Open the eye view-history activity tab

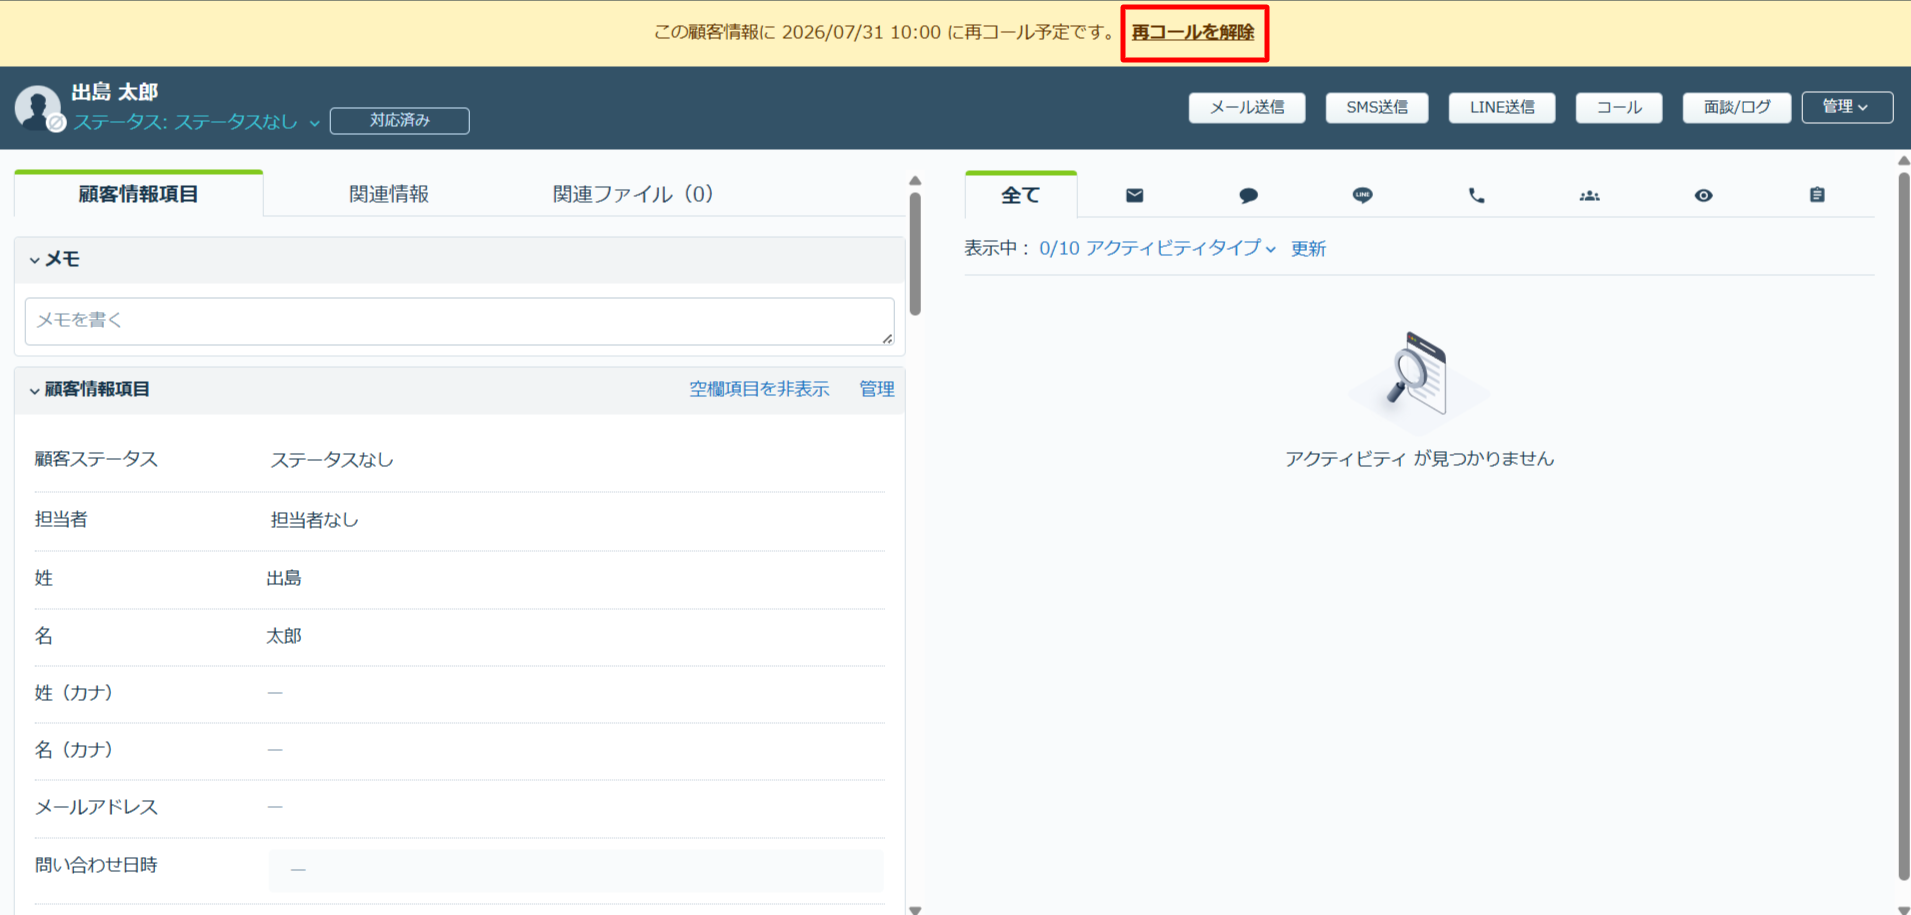coord(1704,195)
